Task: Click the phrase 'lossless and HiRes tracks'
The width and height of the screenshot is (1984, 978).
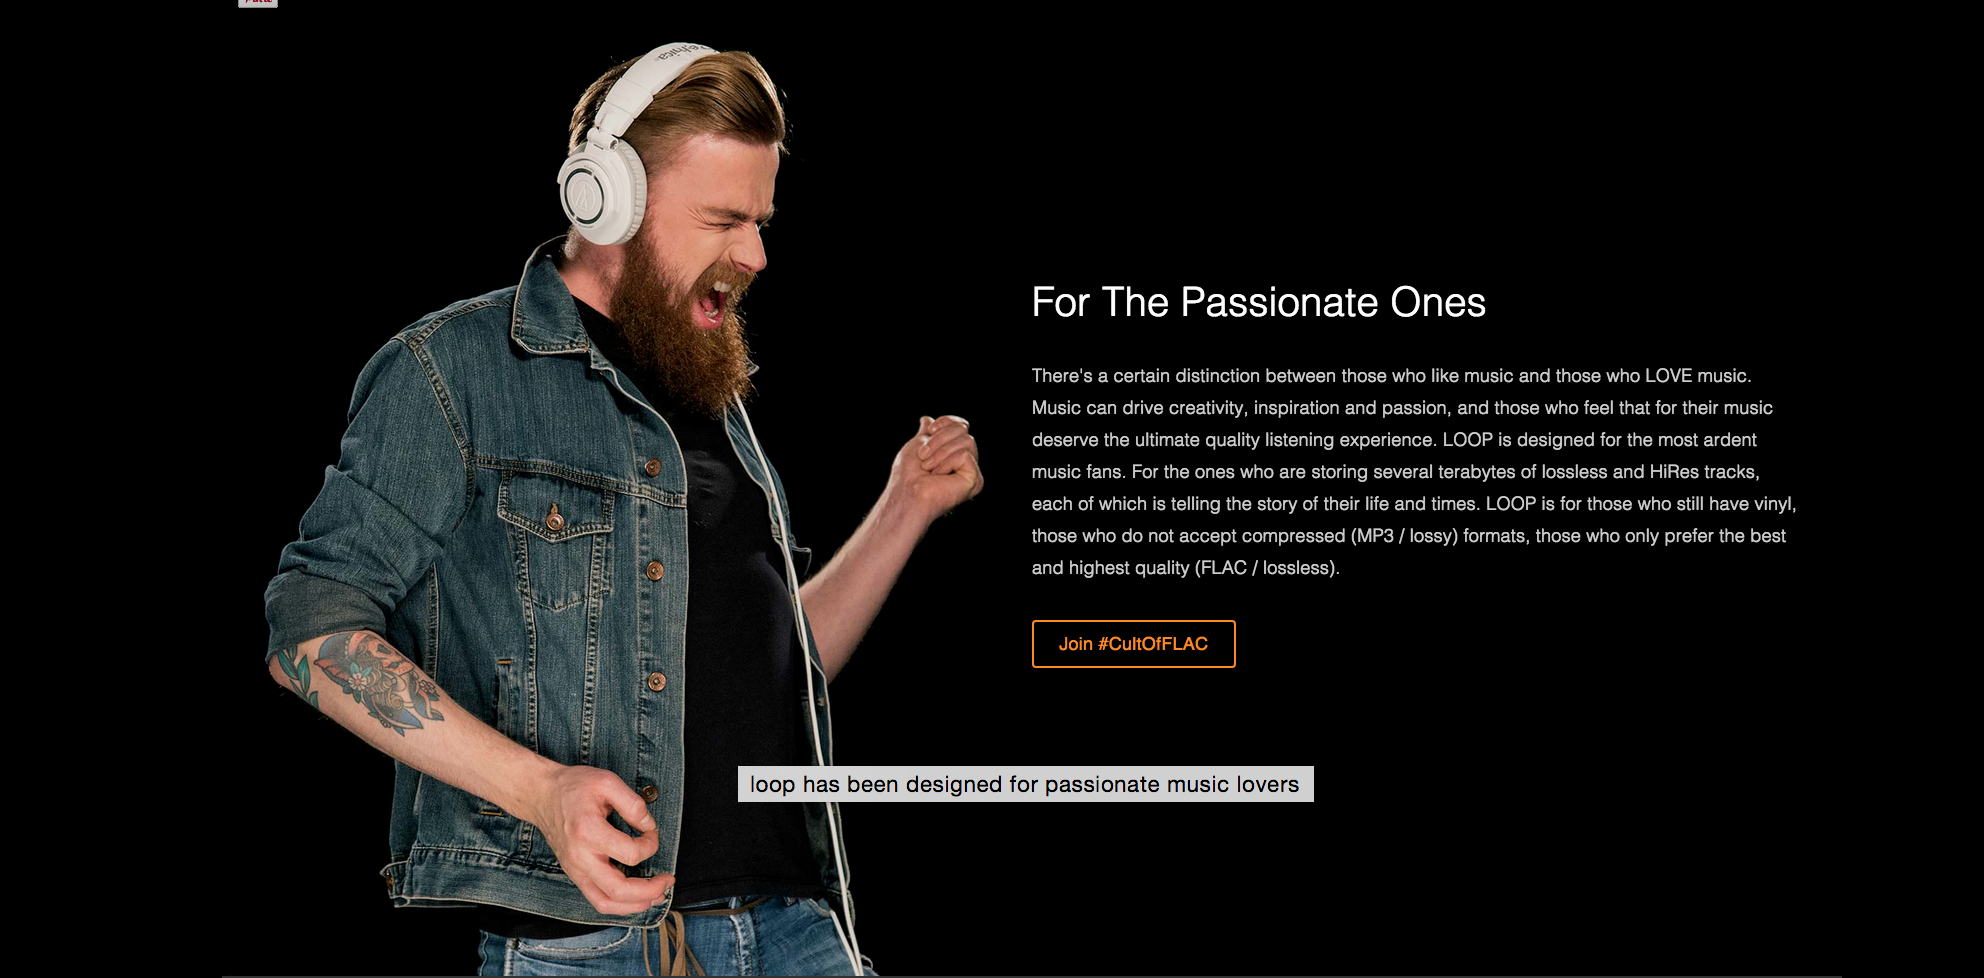Action: point(1648,472)
